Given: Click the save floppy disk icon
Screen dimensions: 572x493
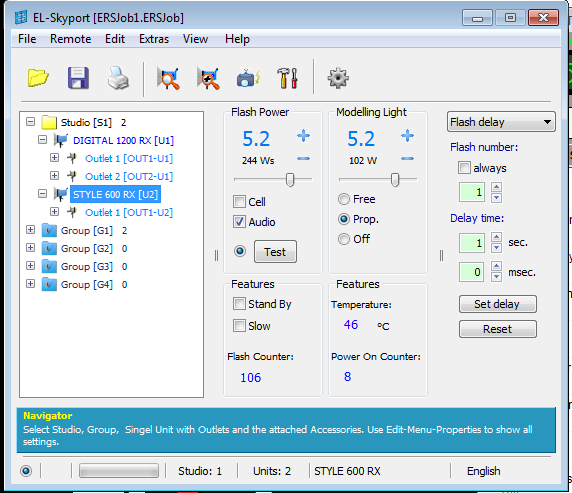Looking at the screenshot, I should (x=78, y=78).
